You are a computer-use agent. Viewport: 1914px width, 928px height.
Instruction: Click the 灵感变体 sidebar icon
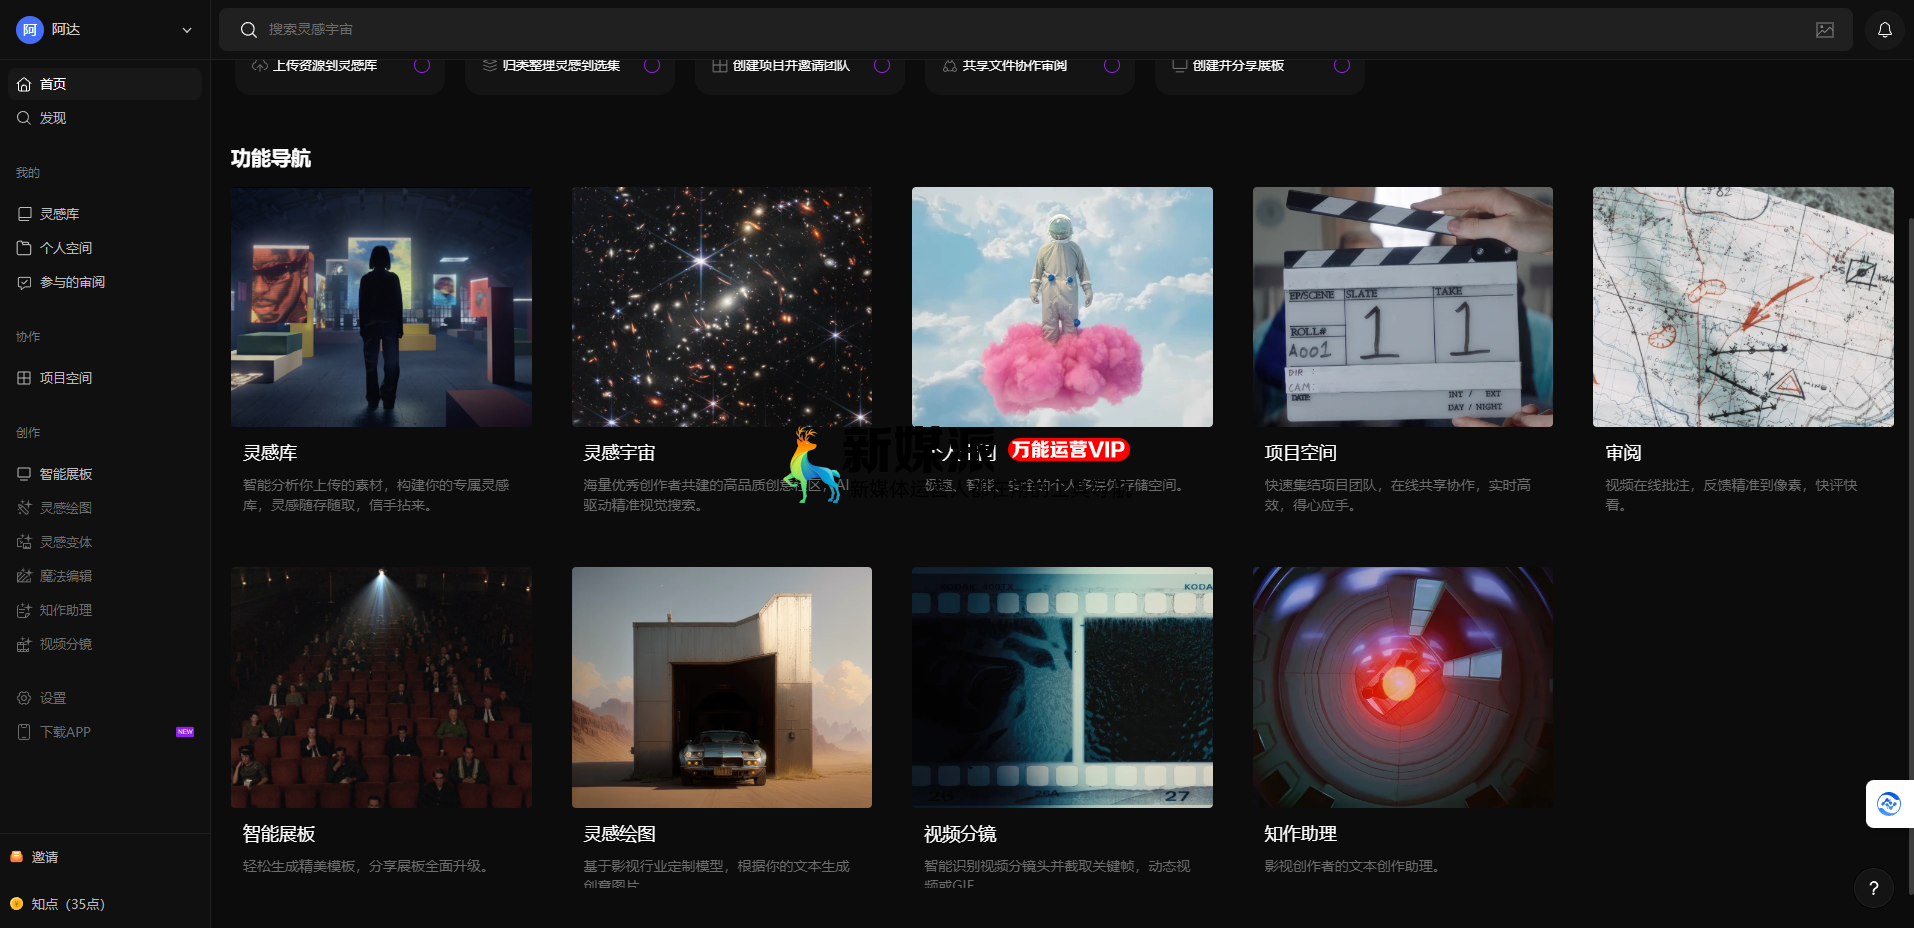coord(24,542)
